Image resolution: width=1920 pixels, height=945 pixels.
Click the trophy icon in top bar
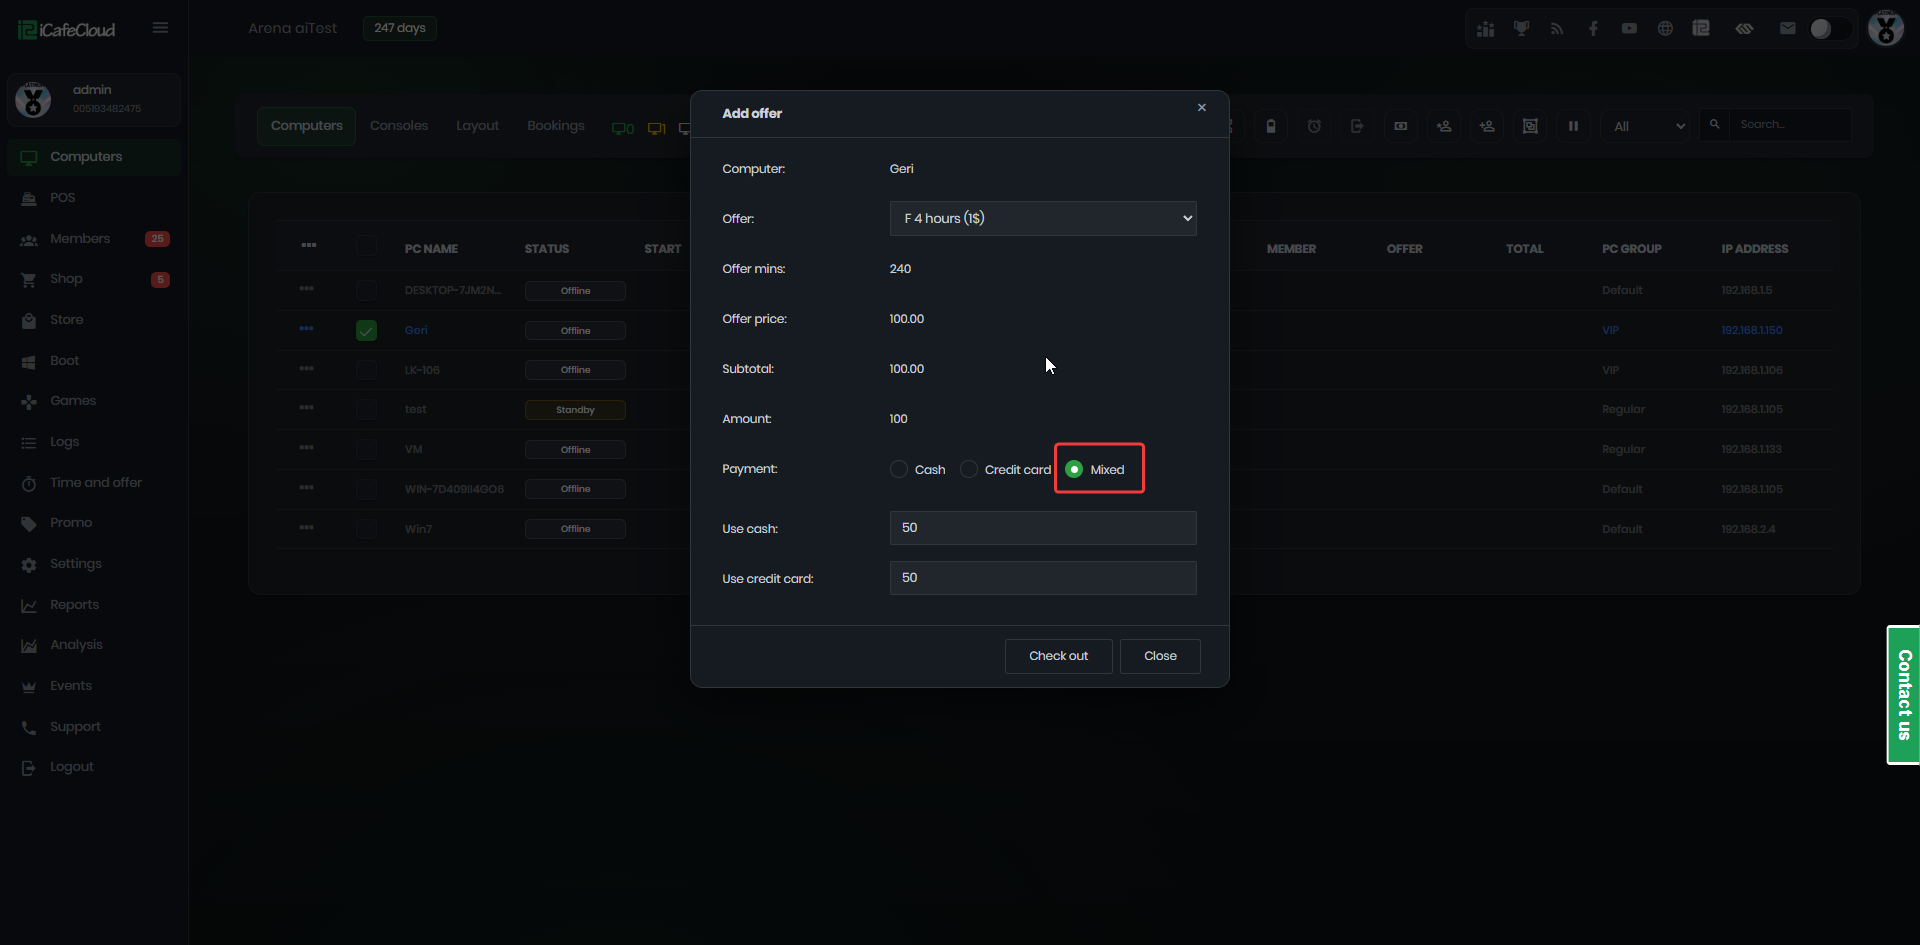(x=1521, y=29)
